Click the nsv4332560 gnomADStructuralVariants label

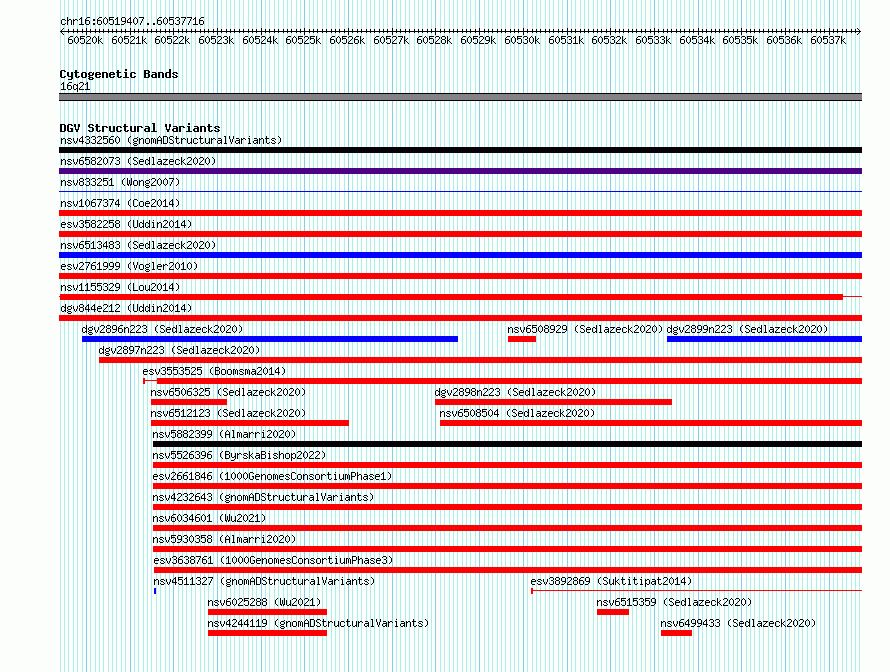(171, 140)
